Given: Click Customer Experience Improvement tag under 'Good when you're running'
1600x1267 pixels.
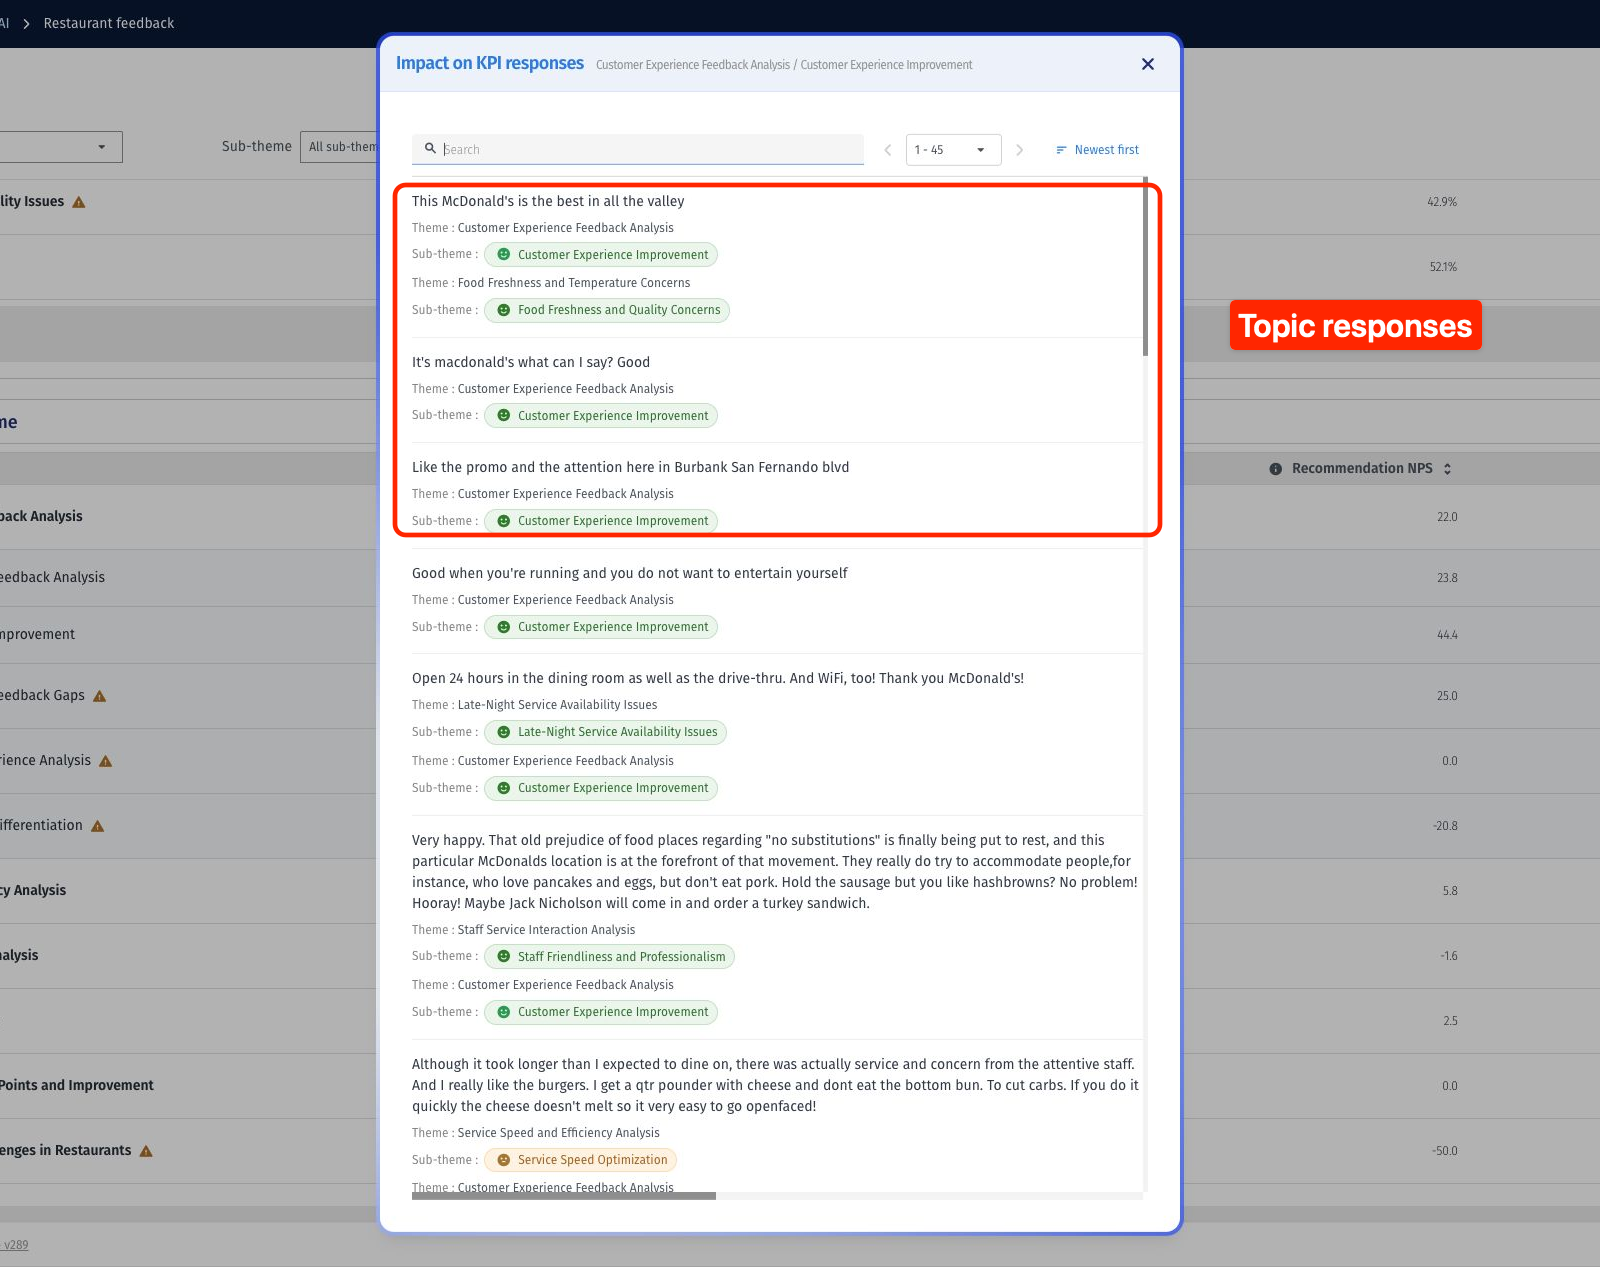Looking at the screenshot, I should 601,627.
